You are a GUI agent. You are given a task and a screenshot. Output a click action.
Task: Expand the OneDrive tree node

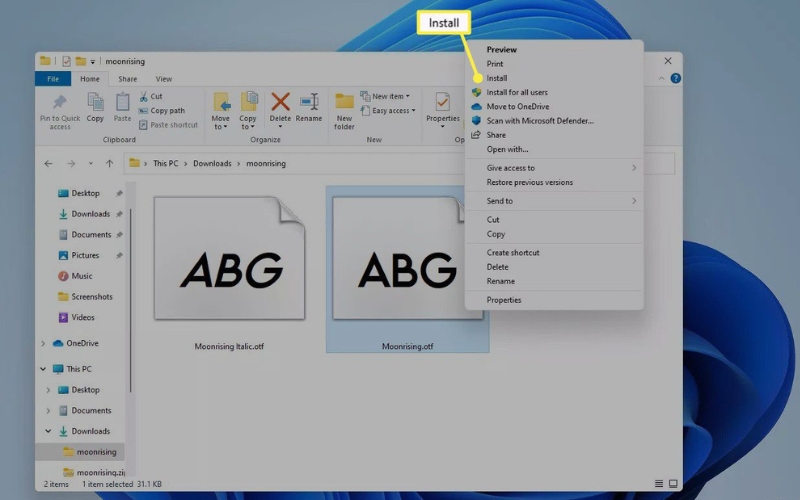pos(43,343)
